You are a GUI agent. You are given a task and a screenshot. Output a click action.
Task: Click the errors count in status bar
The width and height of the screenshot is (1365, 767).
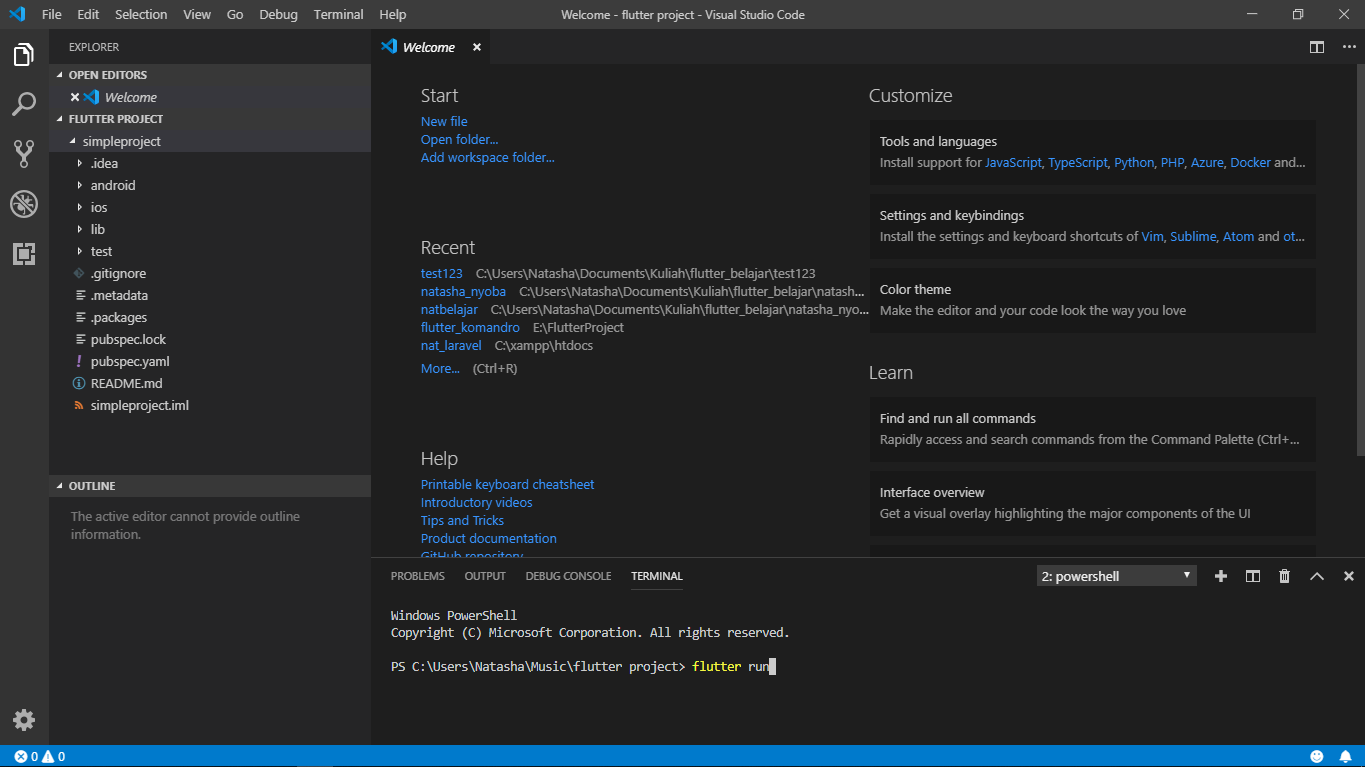[25, 757]
